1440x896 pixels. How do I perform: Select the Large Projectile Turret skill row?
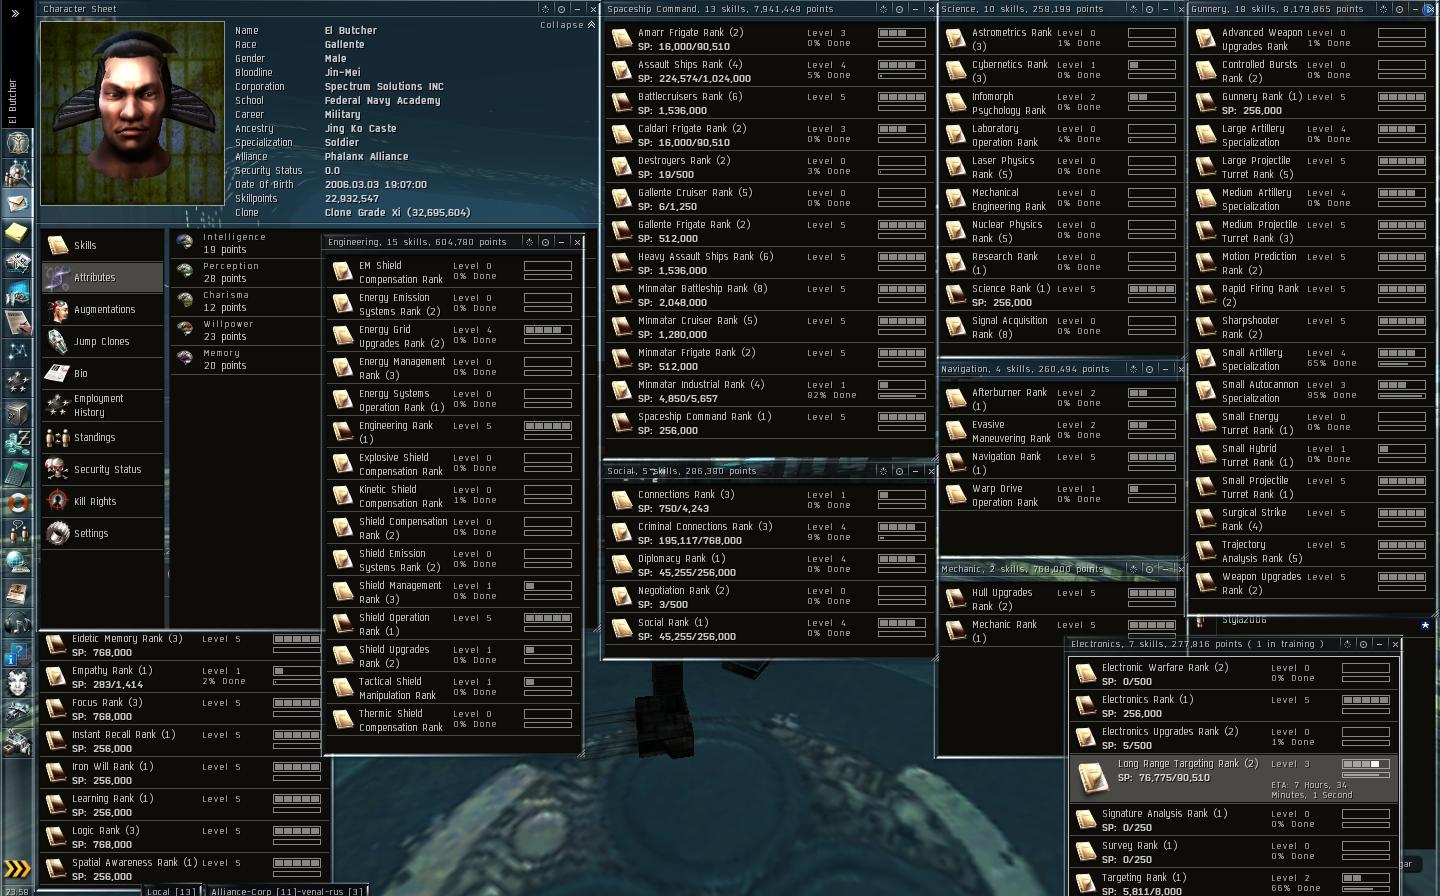point(1310,167)
